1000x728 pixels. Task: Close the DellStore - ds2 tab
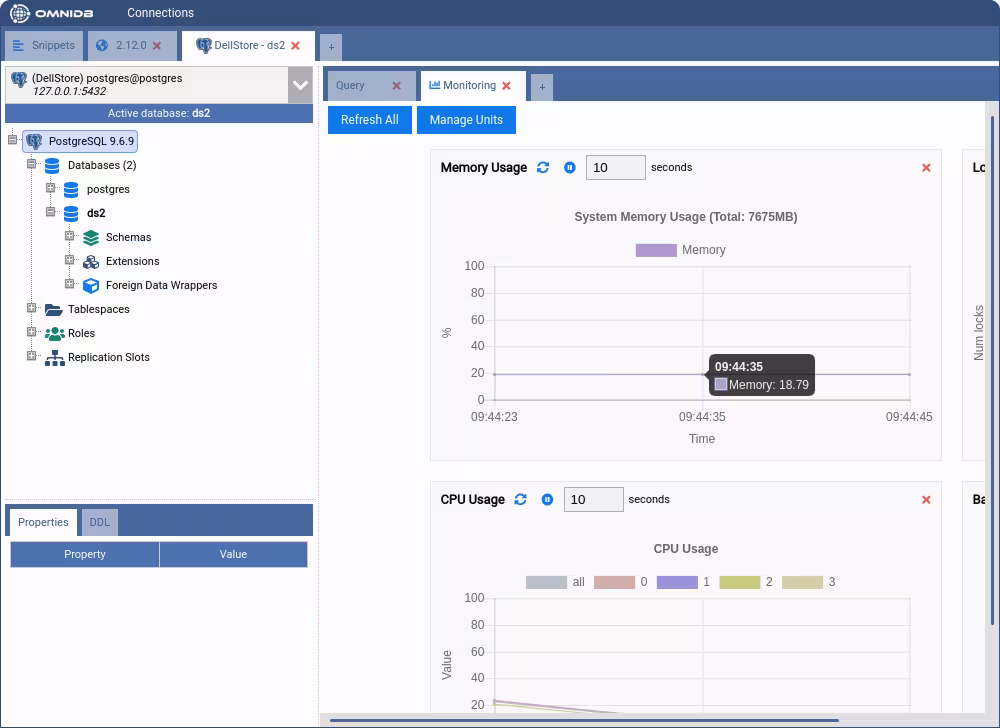295,46
